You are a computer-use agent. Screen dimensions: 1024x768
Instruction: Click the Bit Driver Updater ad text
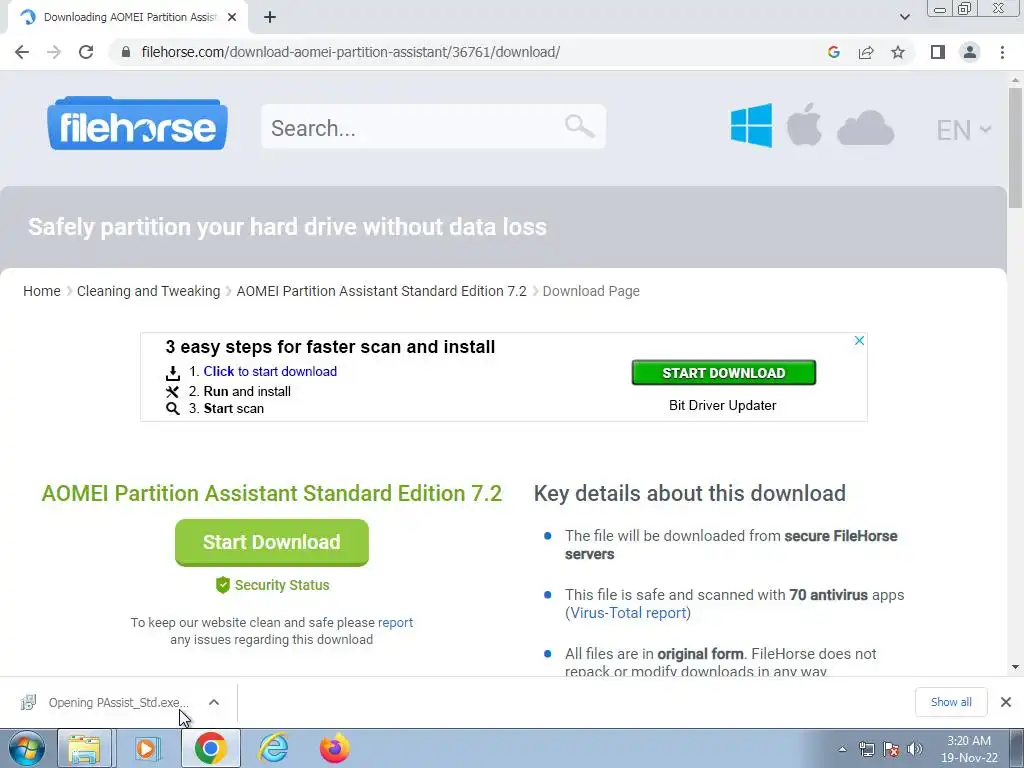point(722,405)
